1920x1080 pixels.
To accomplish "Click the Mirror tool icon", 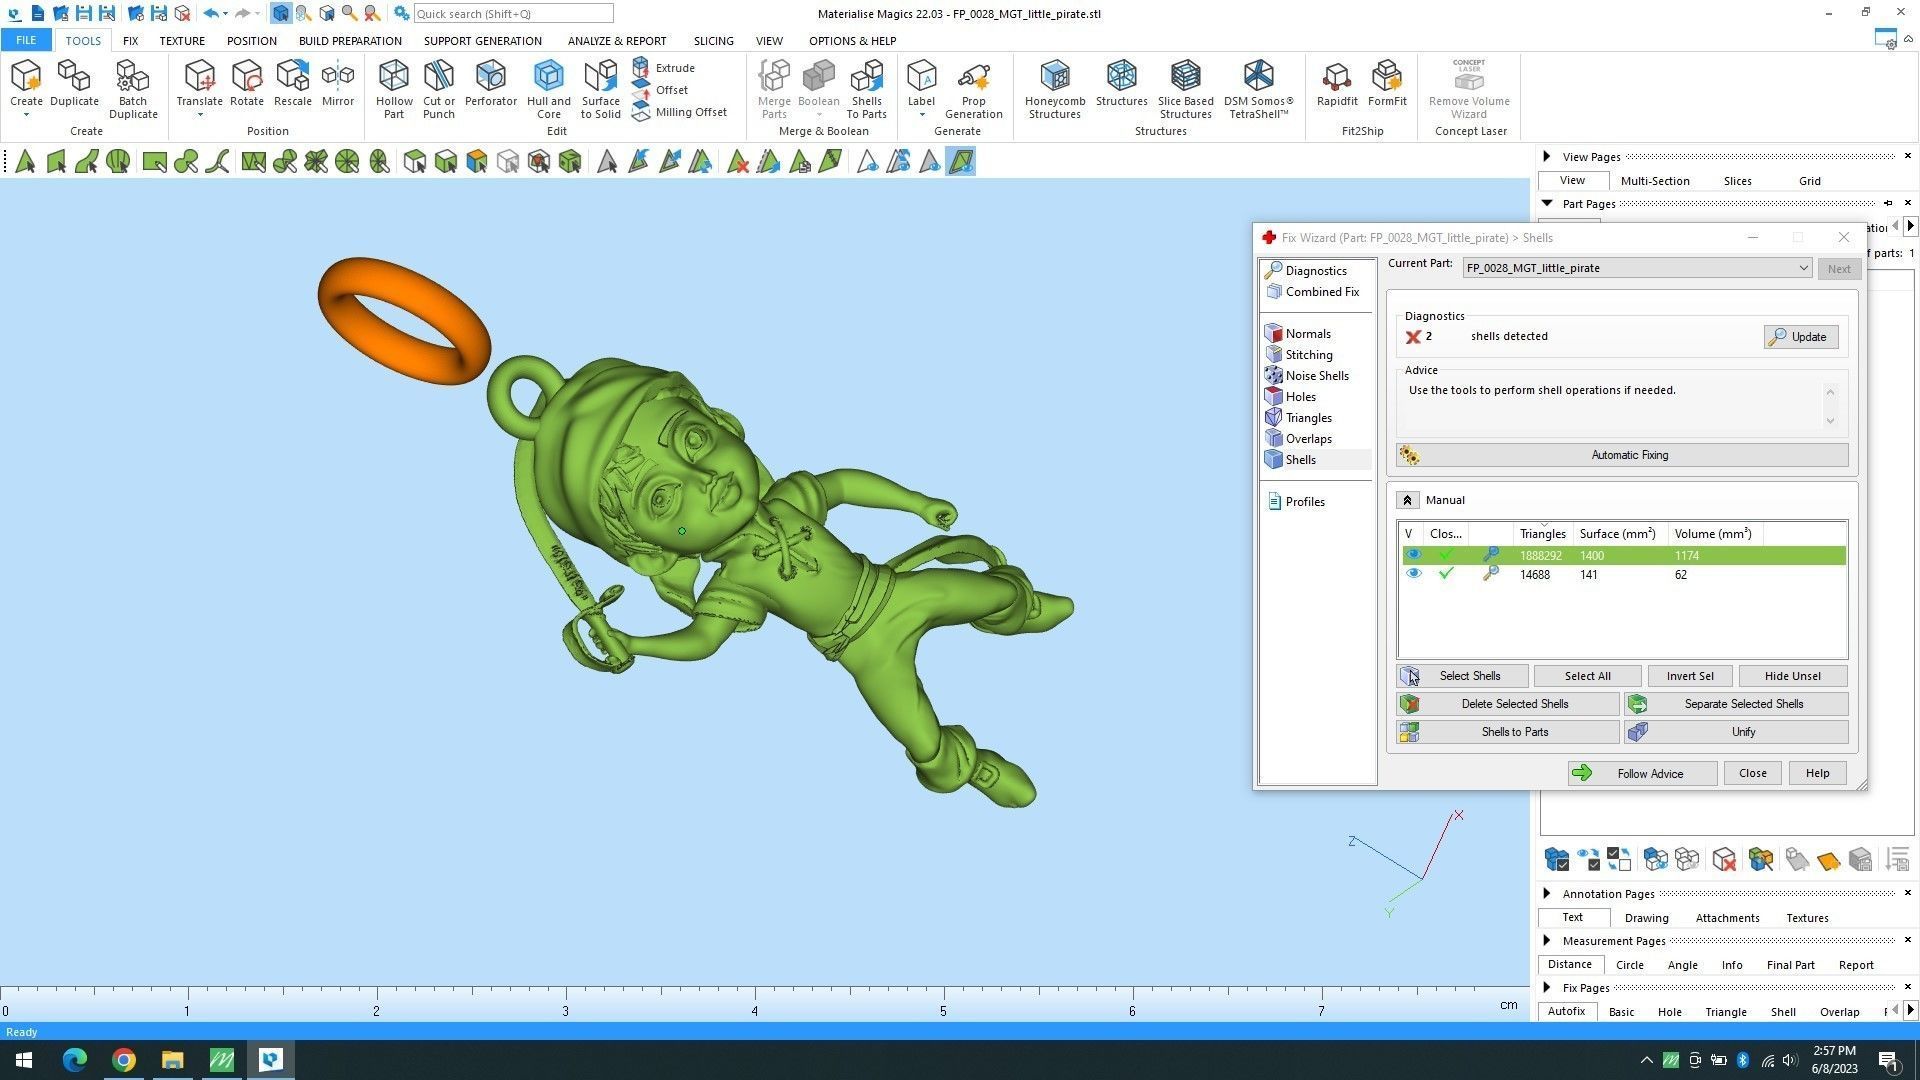I will coord(338,83).
